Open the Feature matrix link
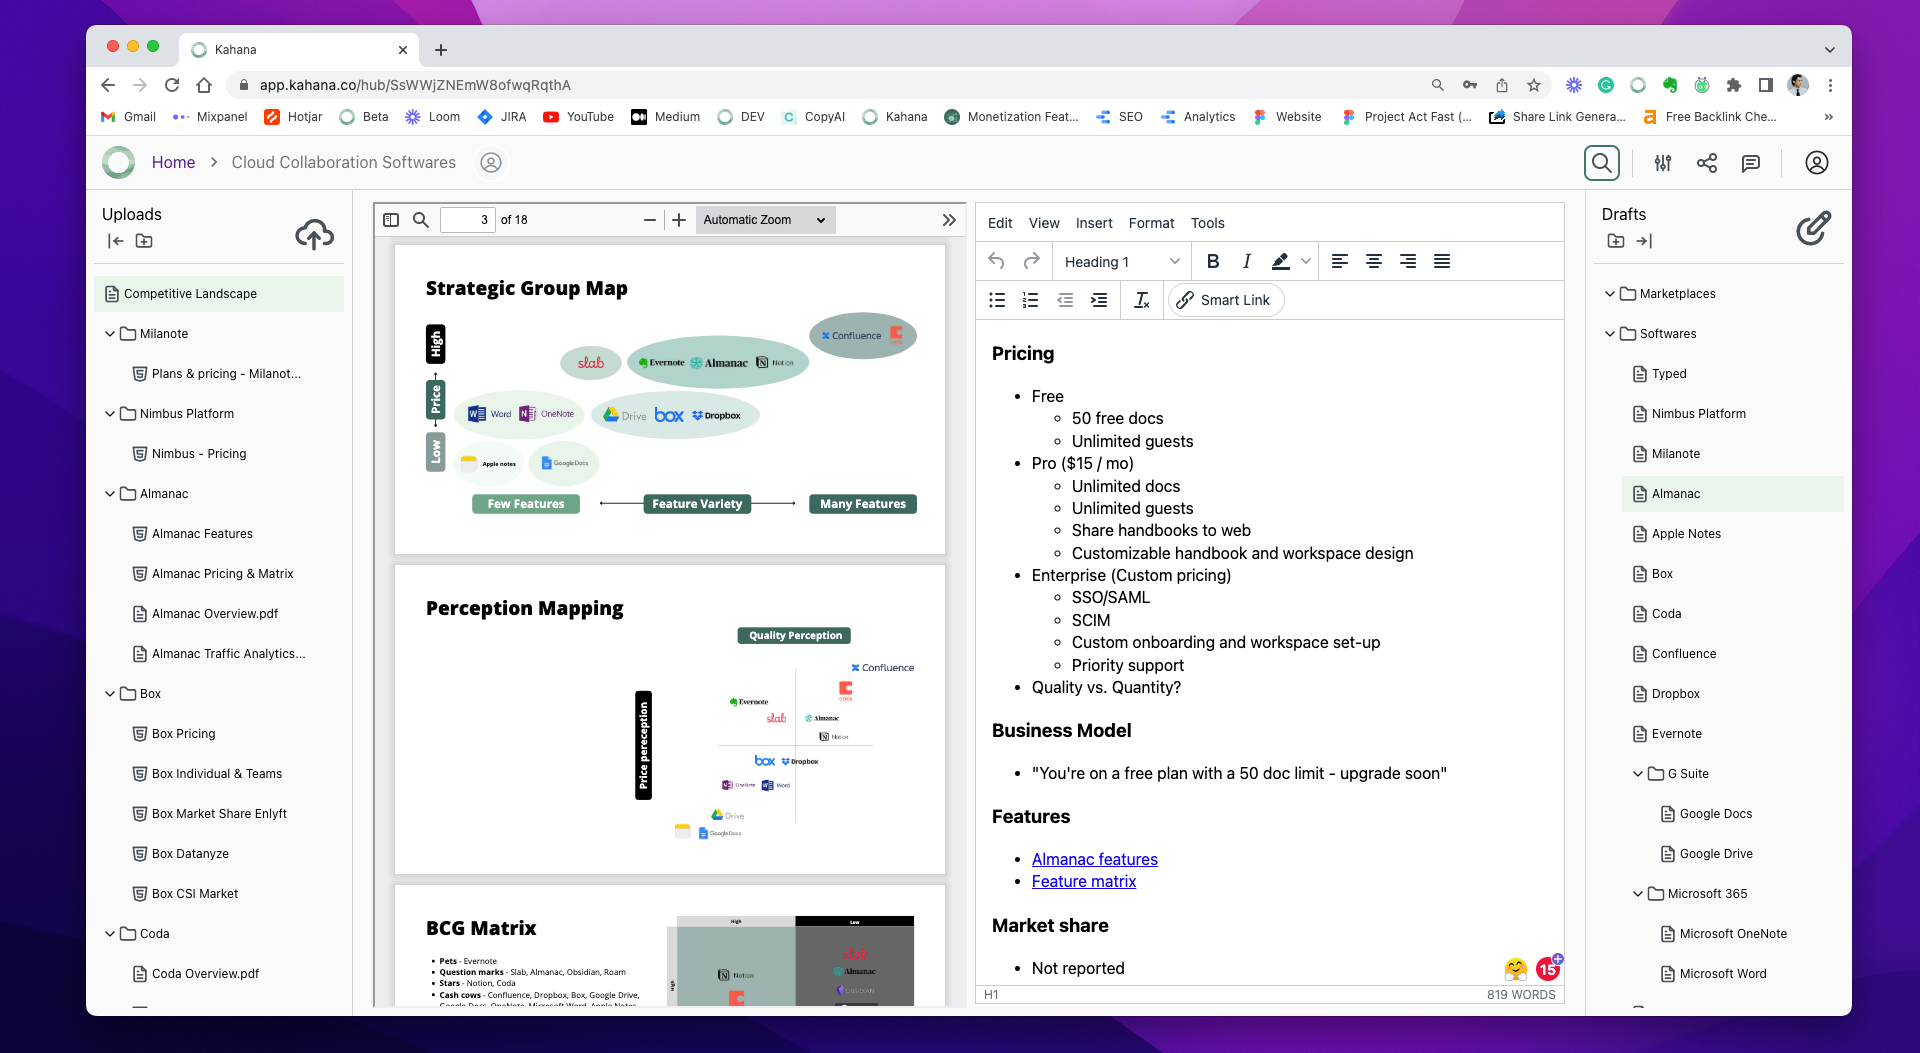 [x=1084, y=881]
